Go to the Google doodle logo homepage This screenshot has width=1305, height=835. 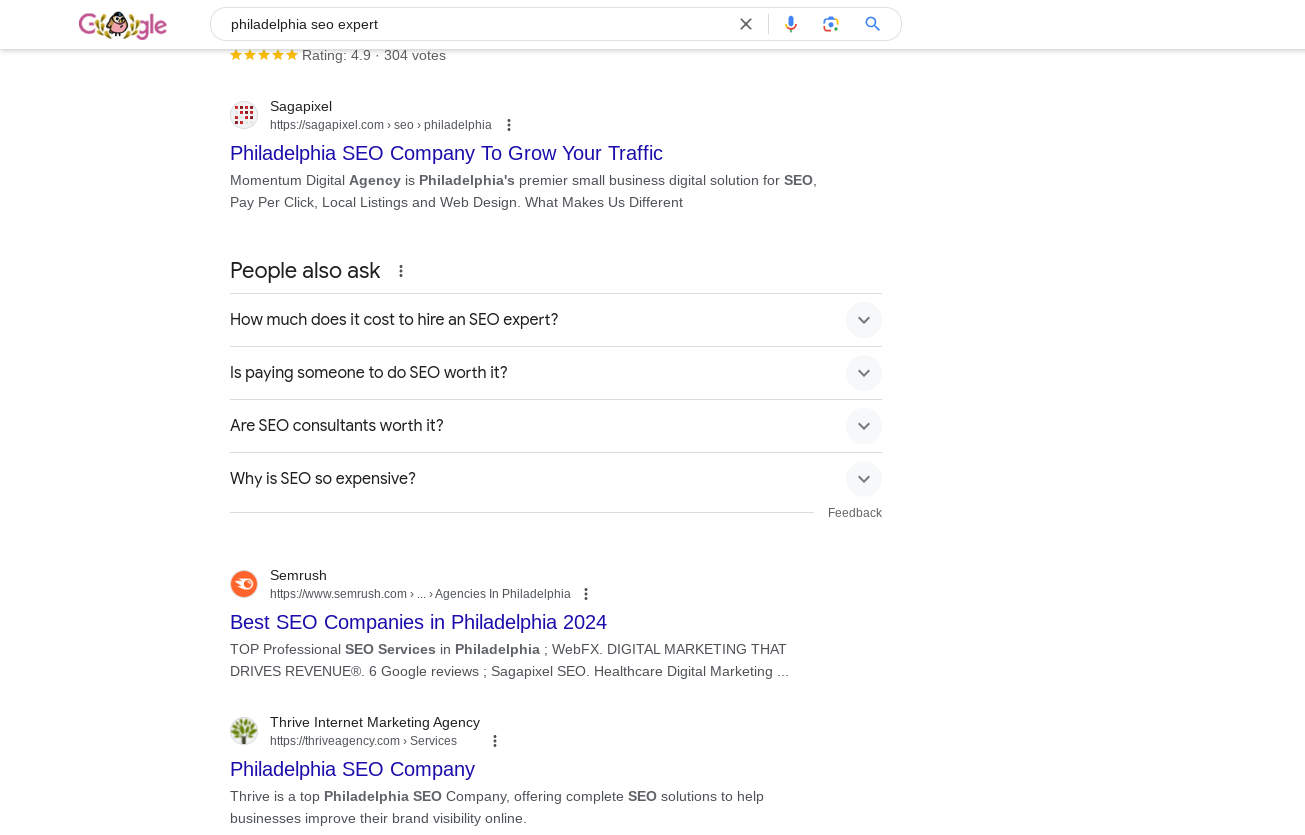pos(123,25)
